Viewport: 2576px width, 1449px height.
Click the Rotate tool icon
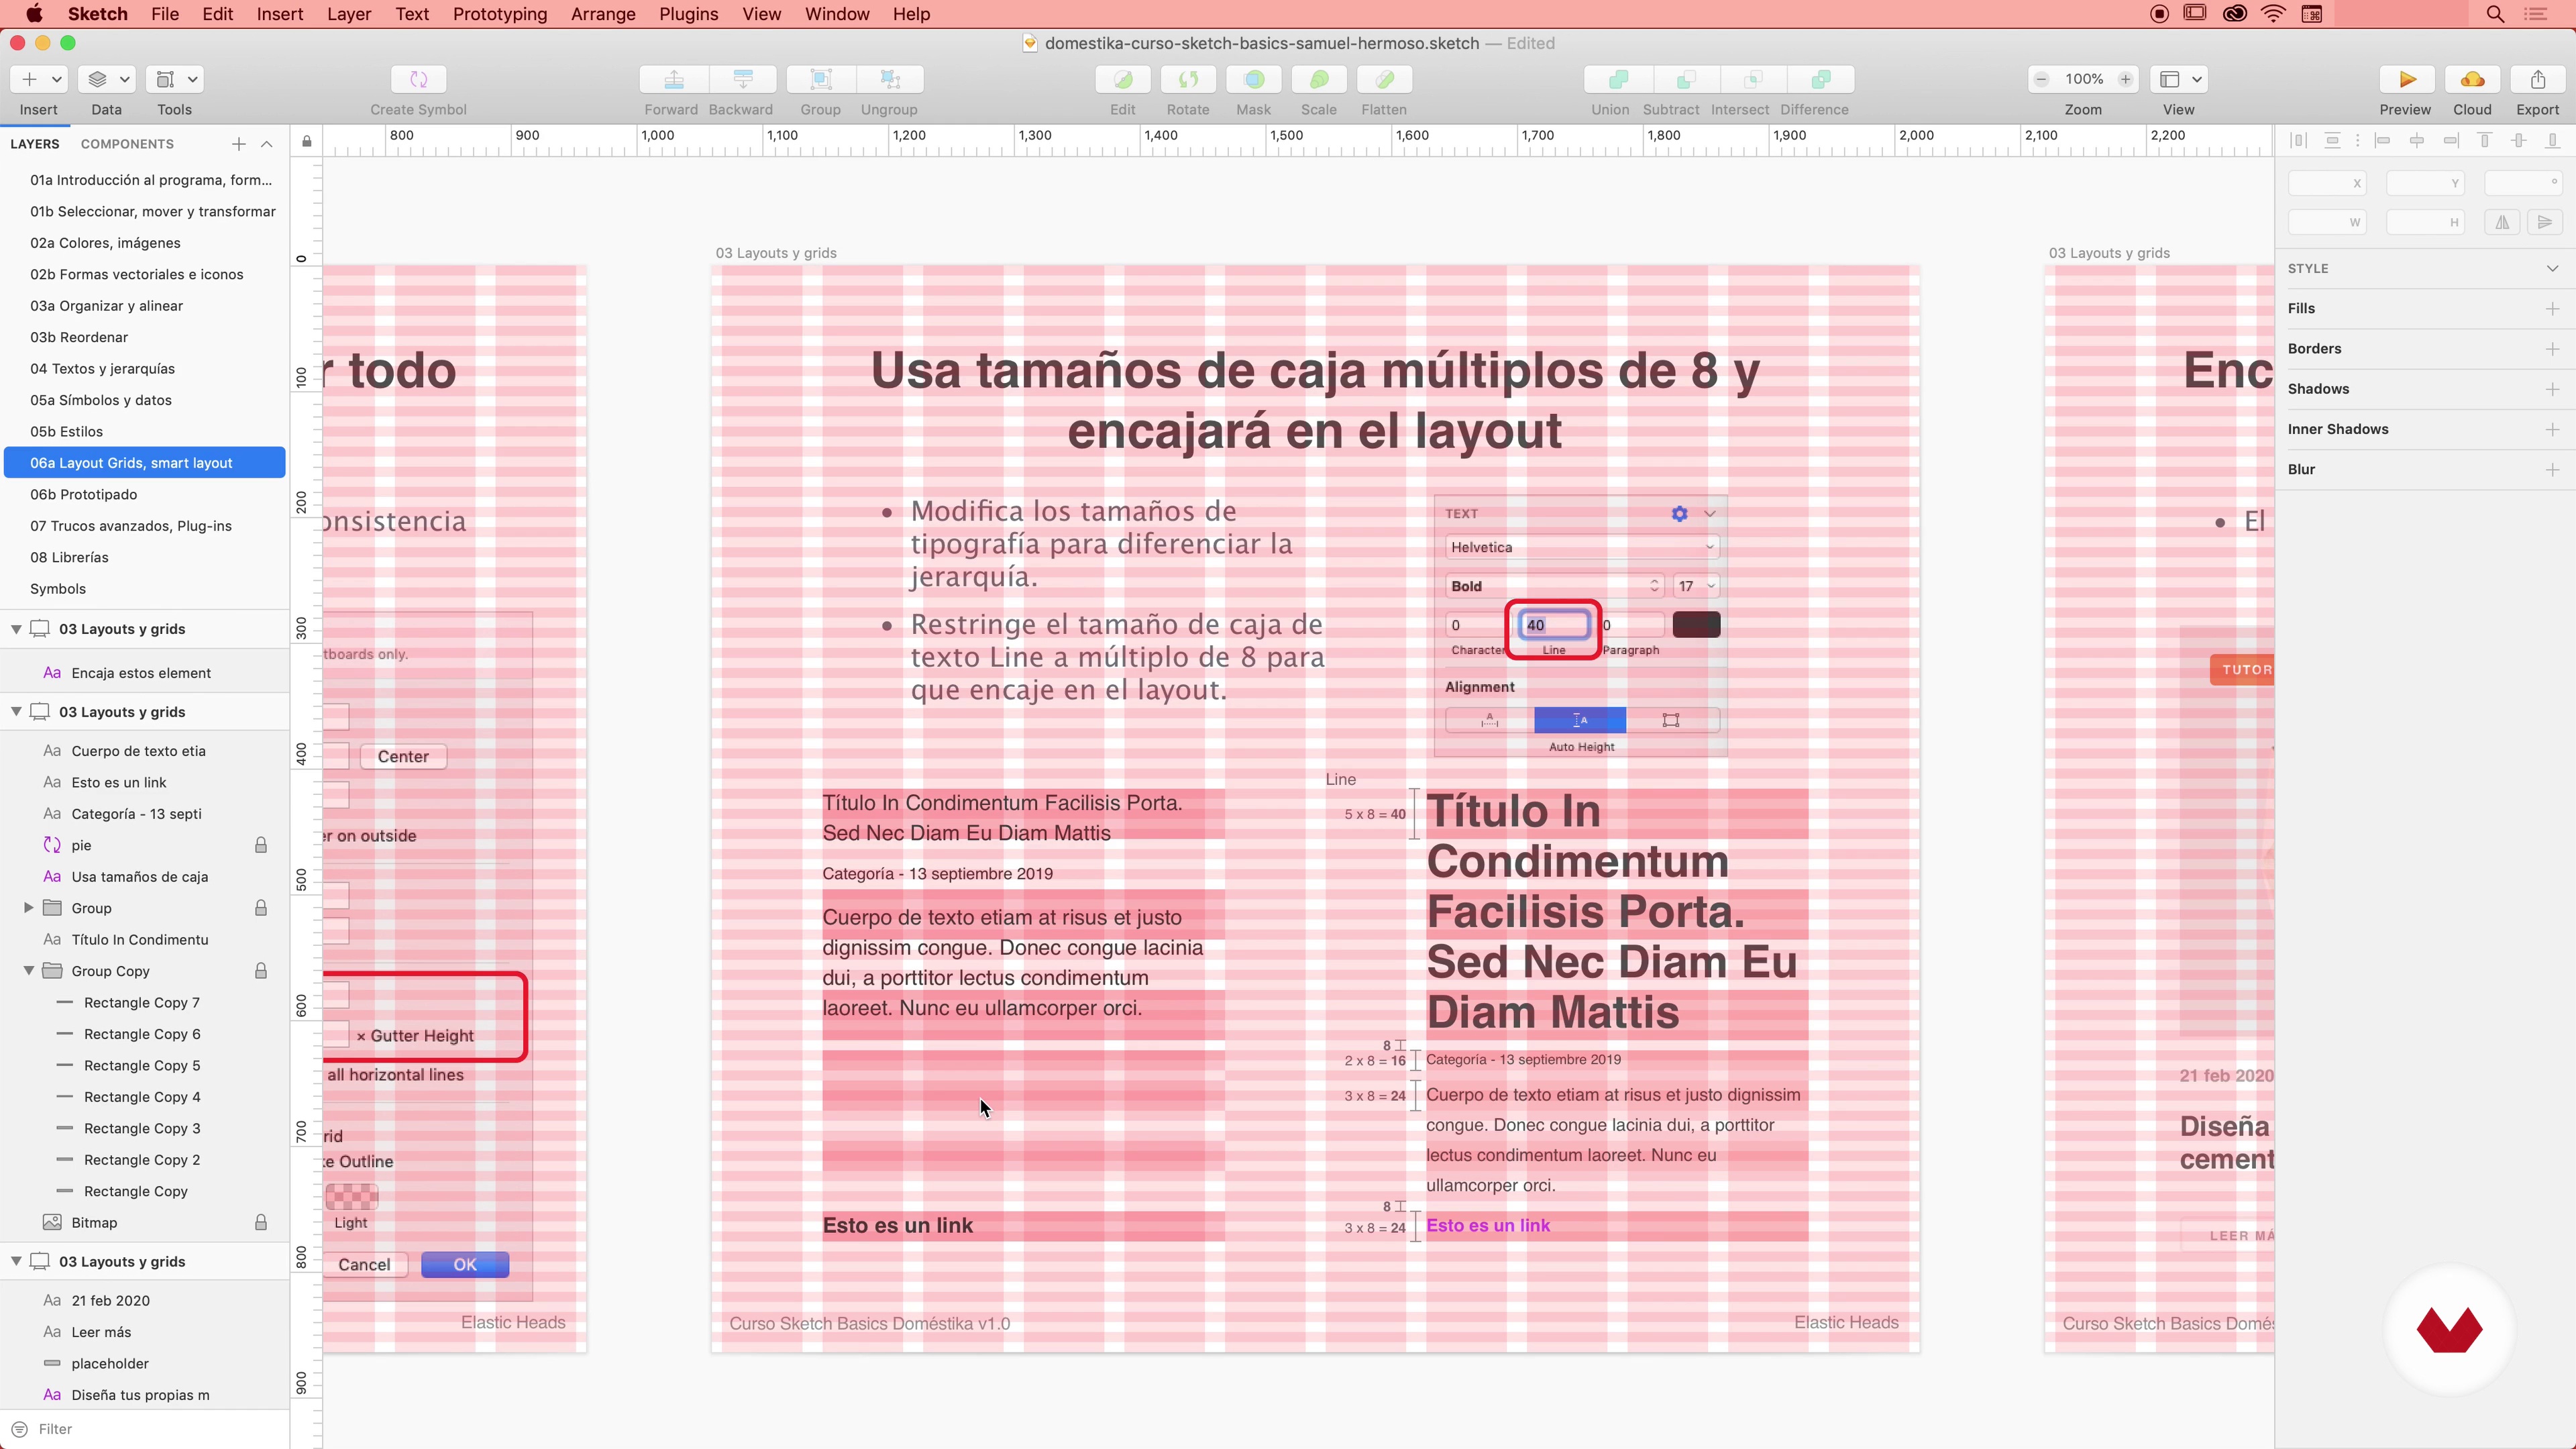click(1188, 79)
